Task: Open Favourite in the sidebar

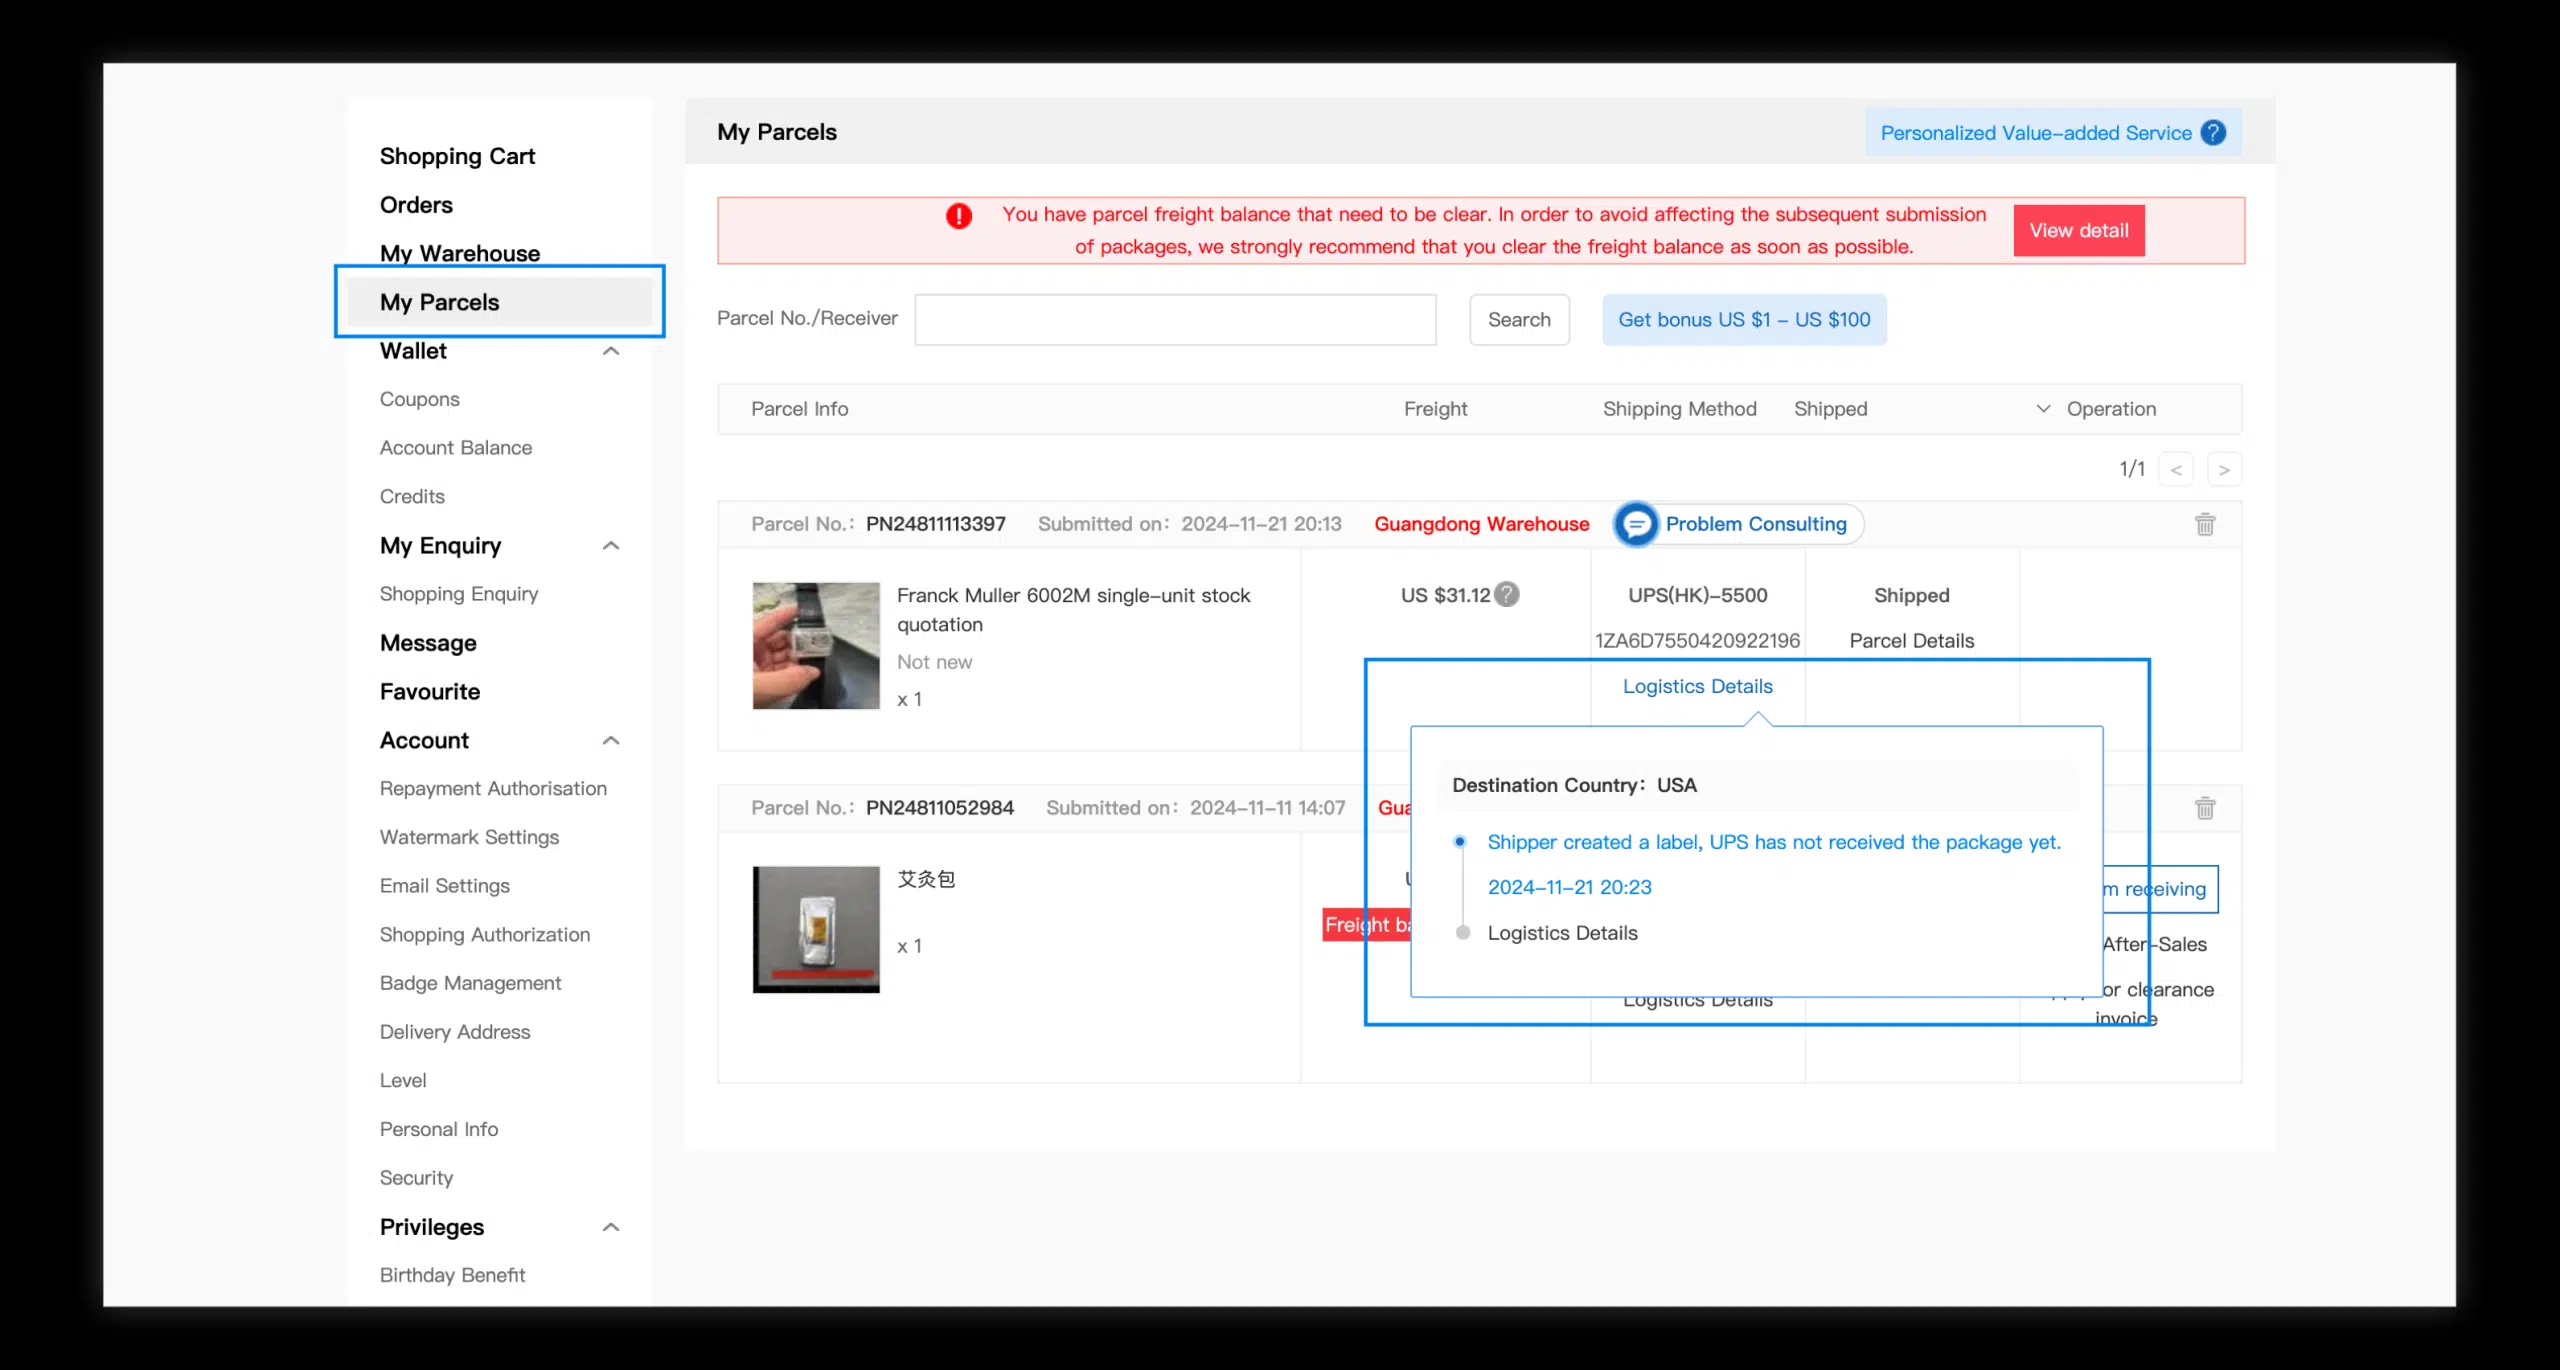Action: [x=430, y=692]
